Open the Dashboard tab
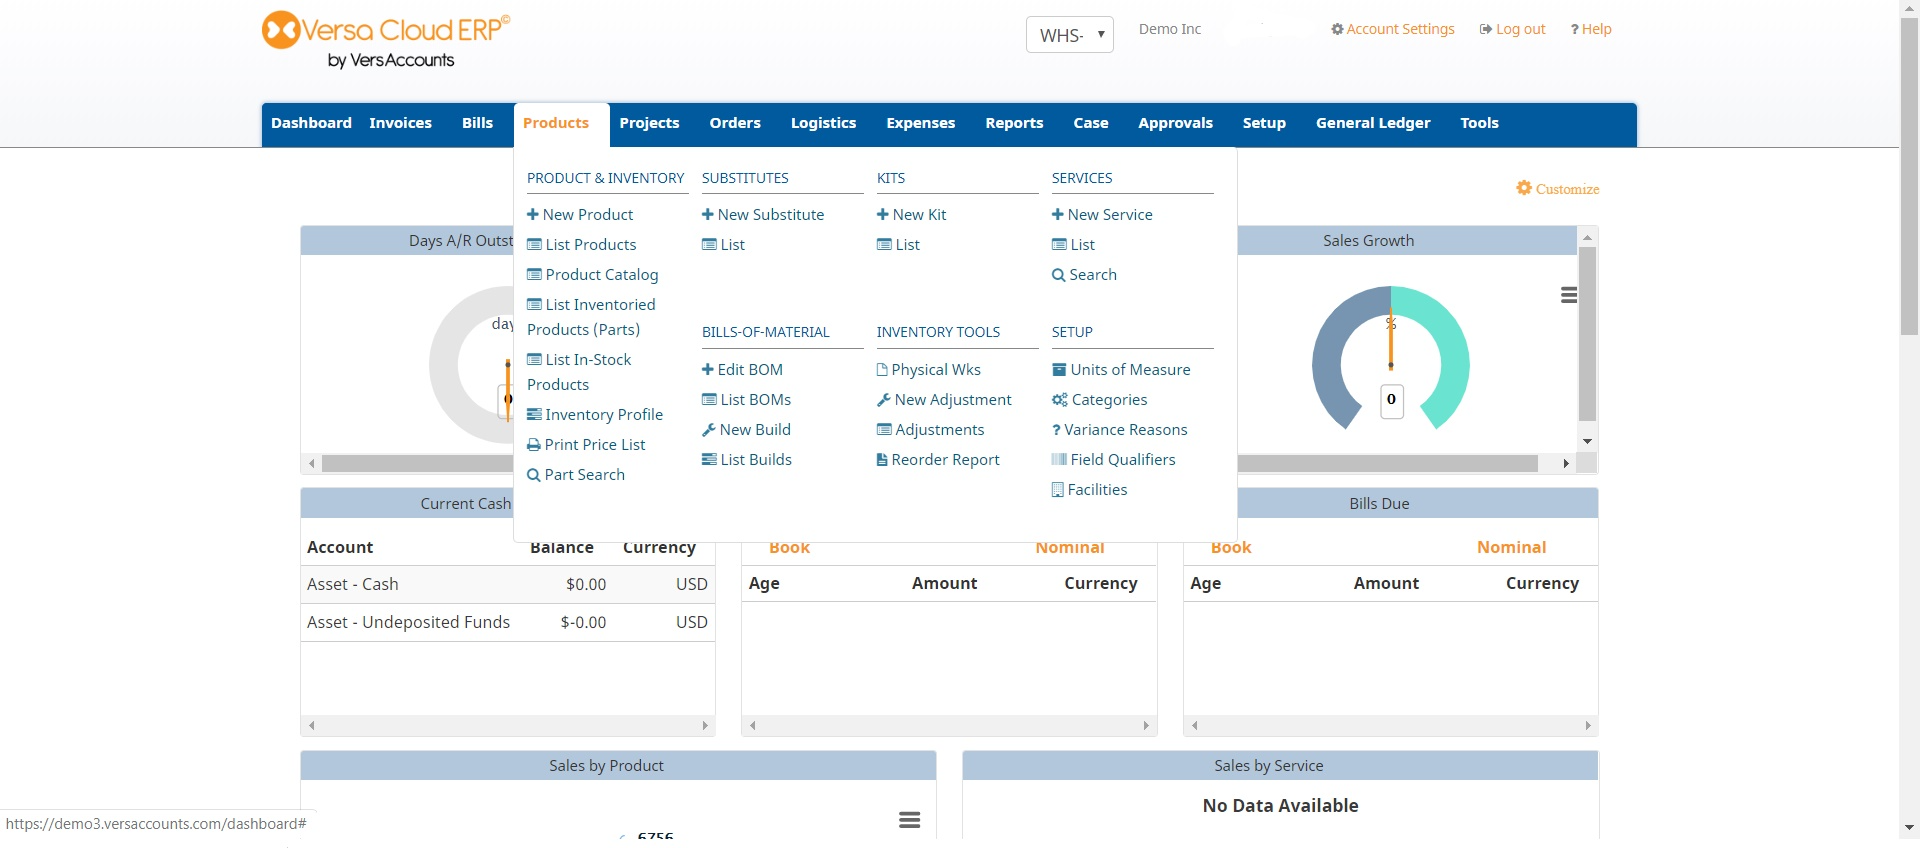1920x848 pixels. tap(311, 123)
